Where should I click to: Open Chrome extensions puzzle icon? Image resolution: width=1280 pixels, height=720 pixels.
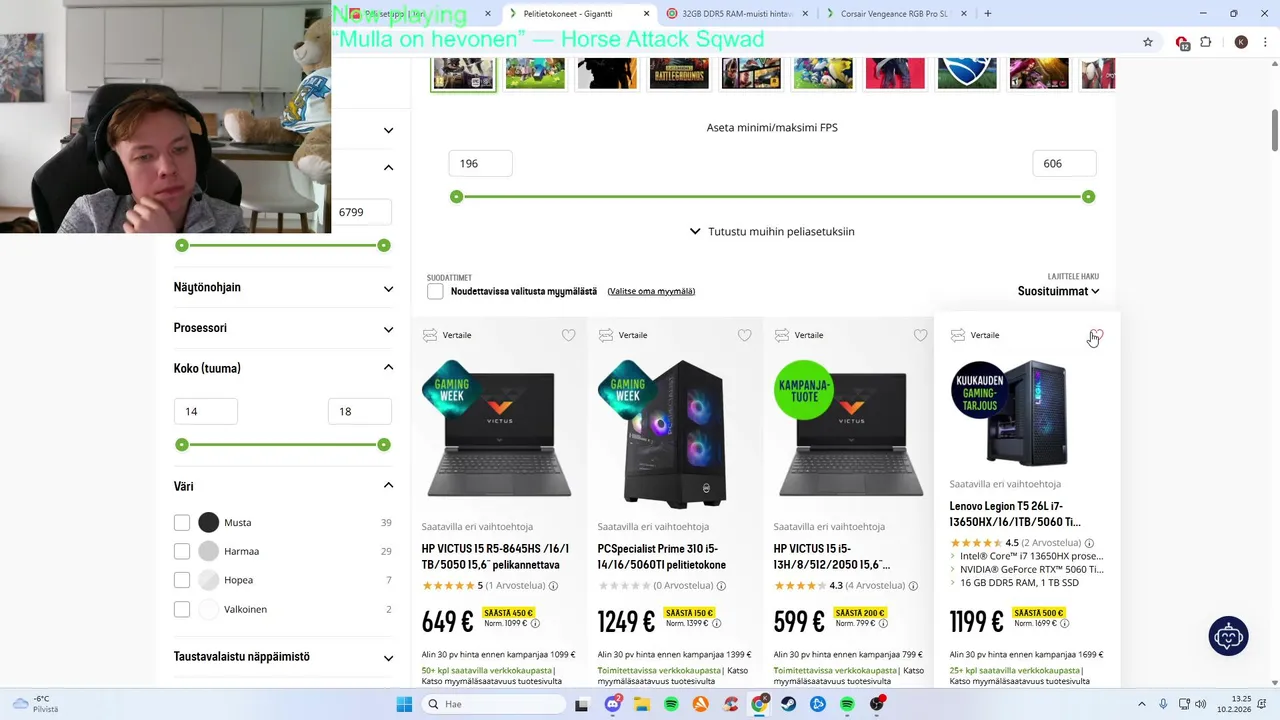[1206, 42]
